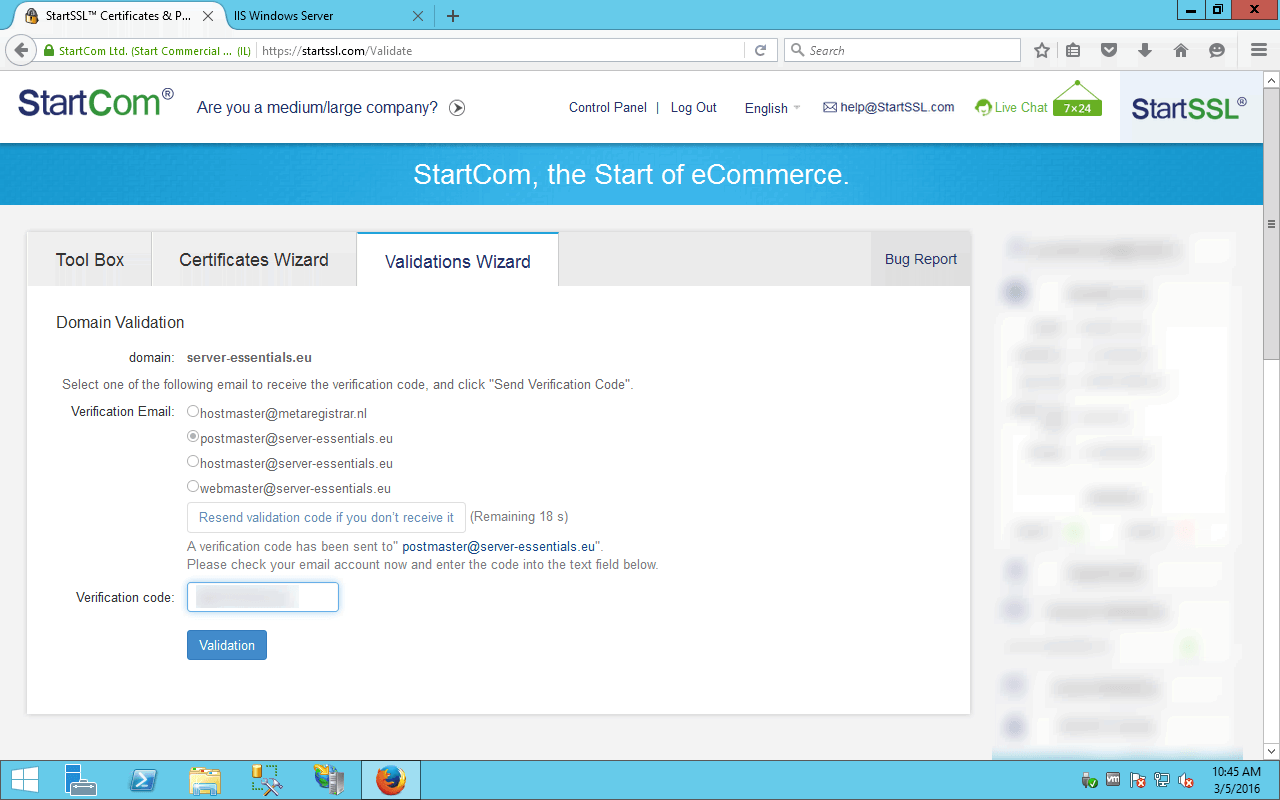The height and width of the screenshot is (800, 1280).
Task: Select the Validations Wizard tab
Action: 458,261
